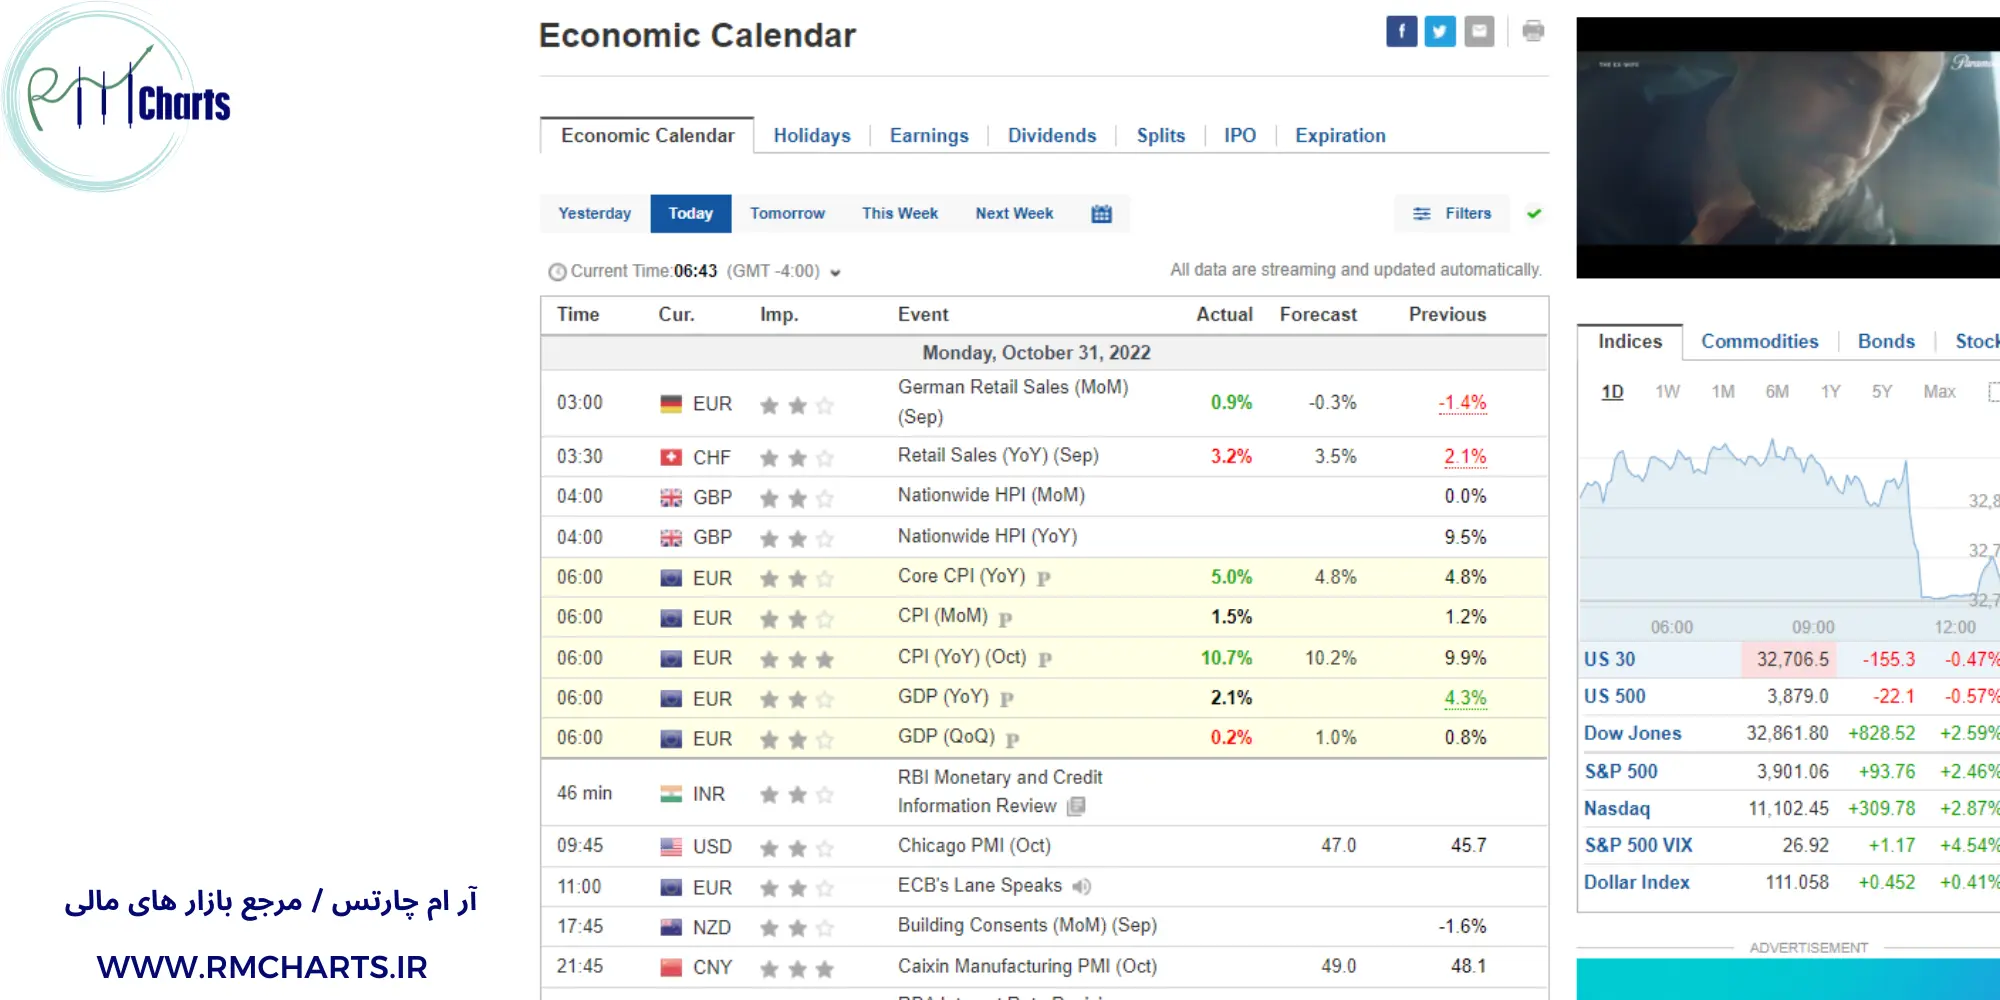Open the Caixin Manufacturing PMI event
The image size is (2000, 1000).
point(1026,967)
